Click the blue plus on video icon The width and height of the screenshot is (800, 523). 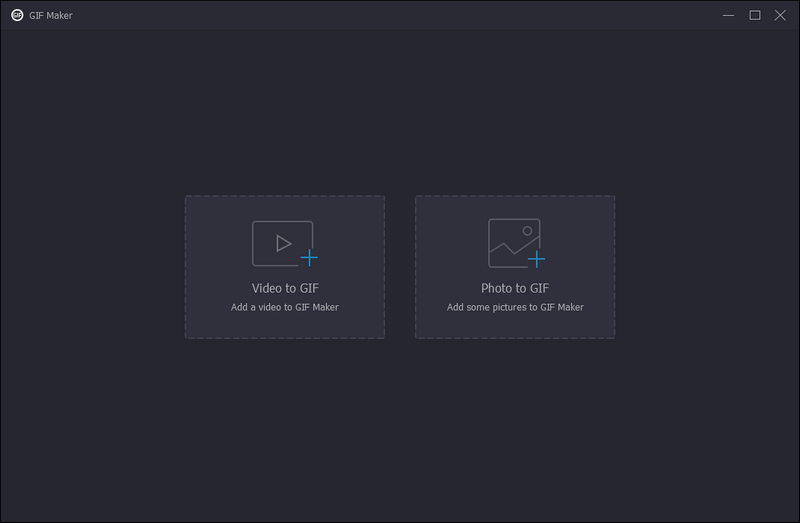pyautogui.click(x=309, y=258)
